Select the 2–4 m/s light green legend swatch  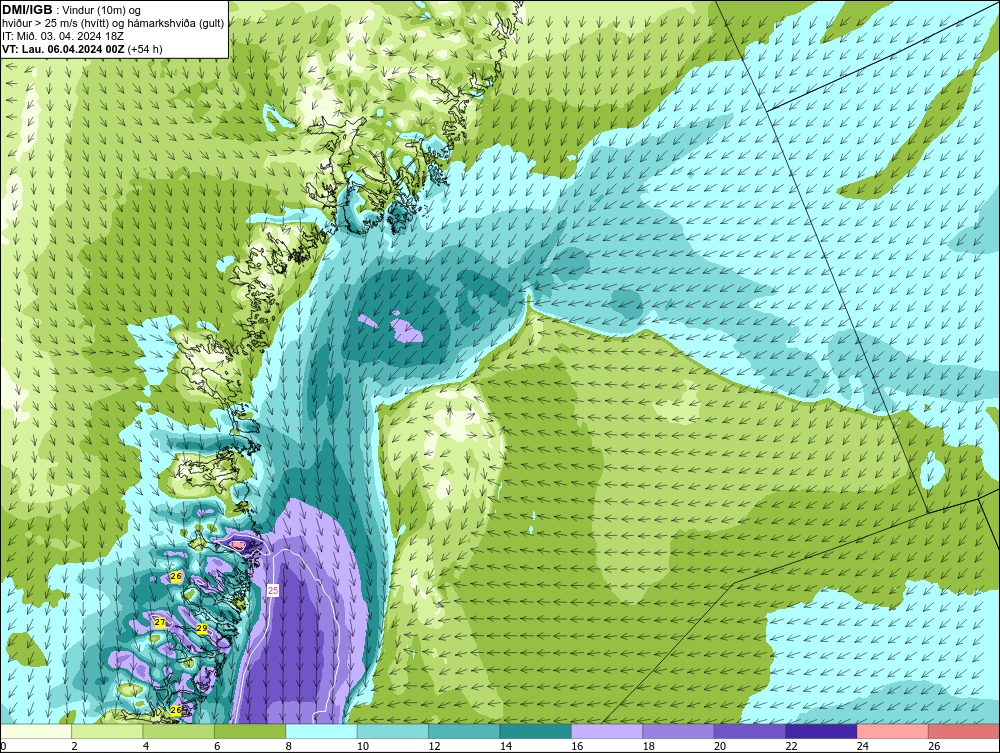107,731
